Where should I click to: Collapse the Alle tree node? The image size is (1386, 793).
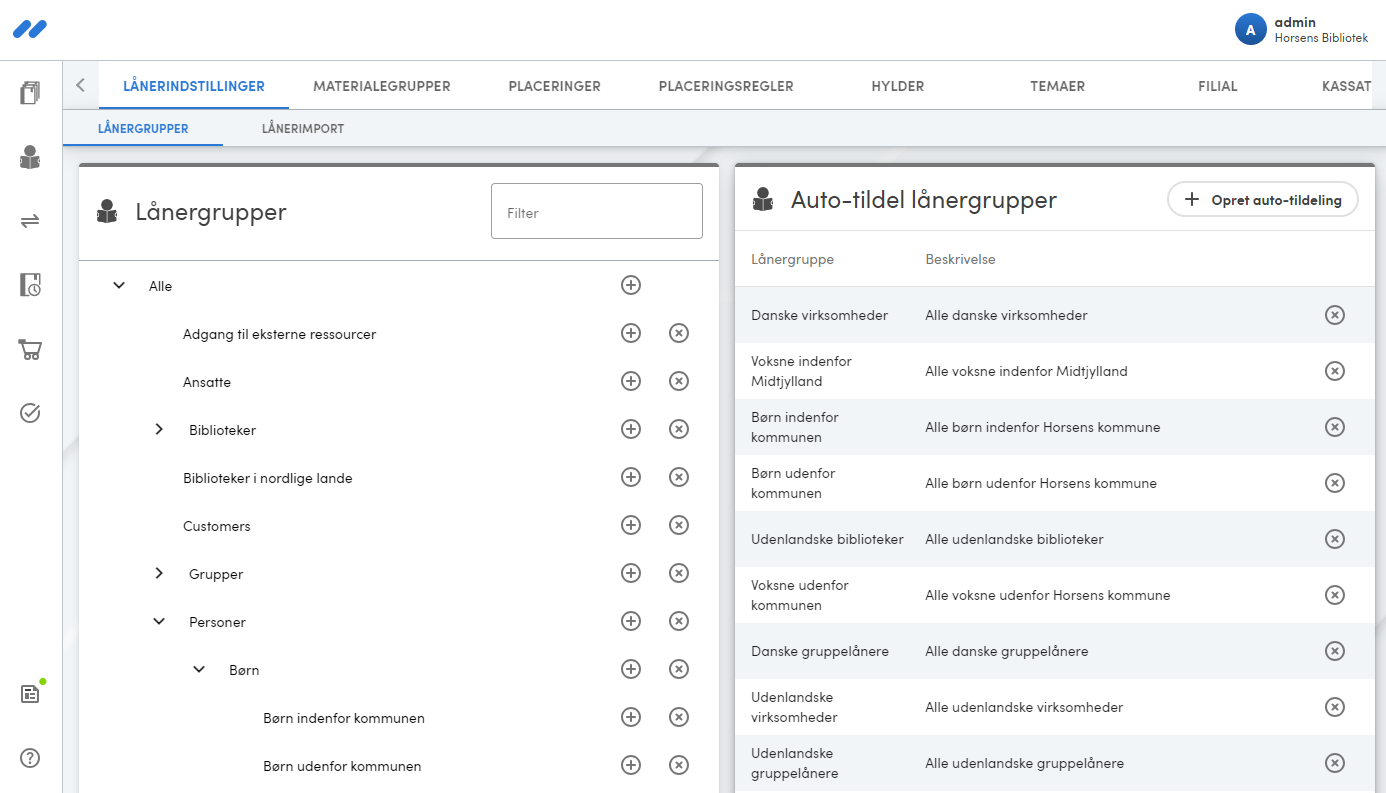119,286
